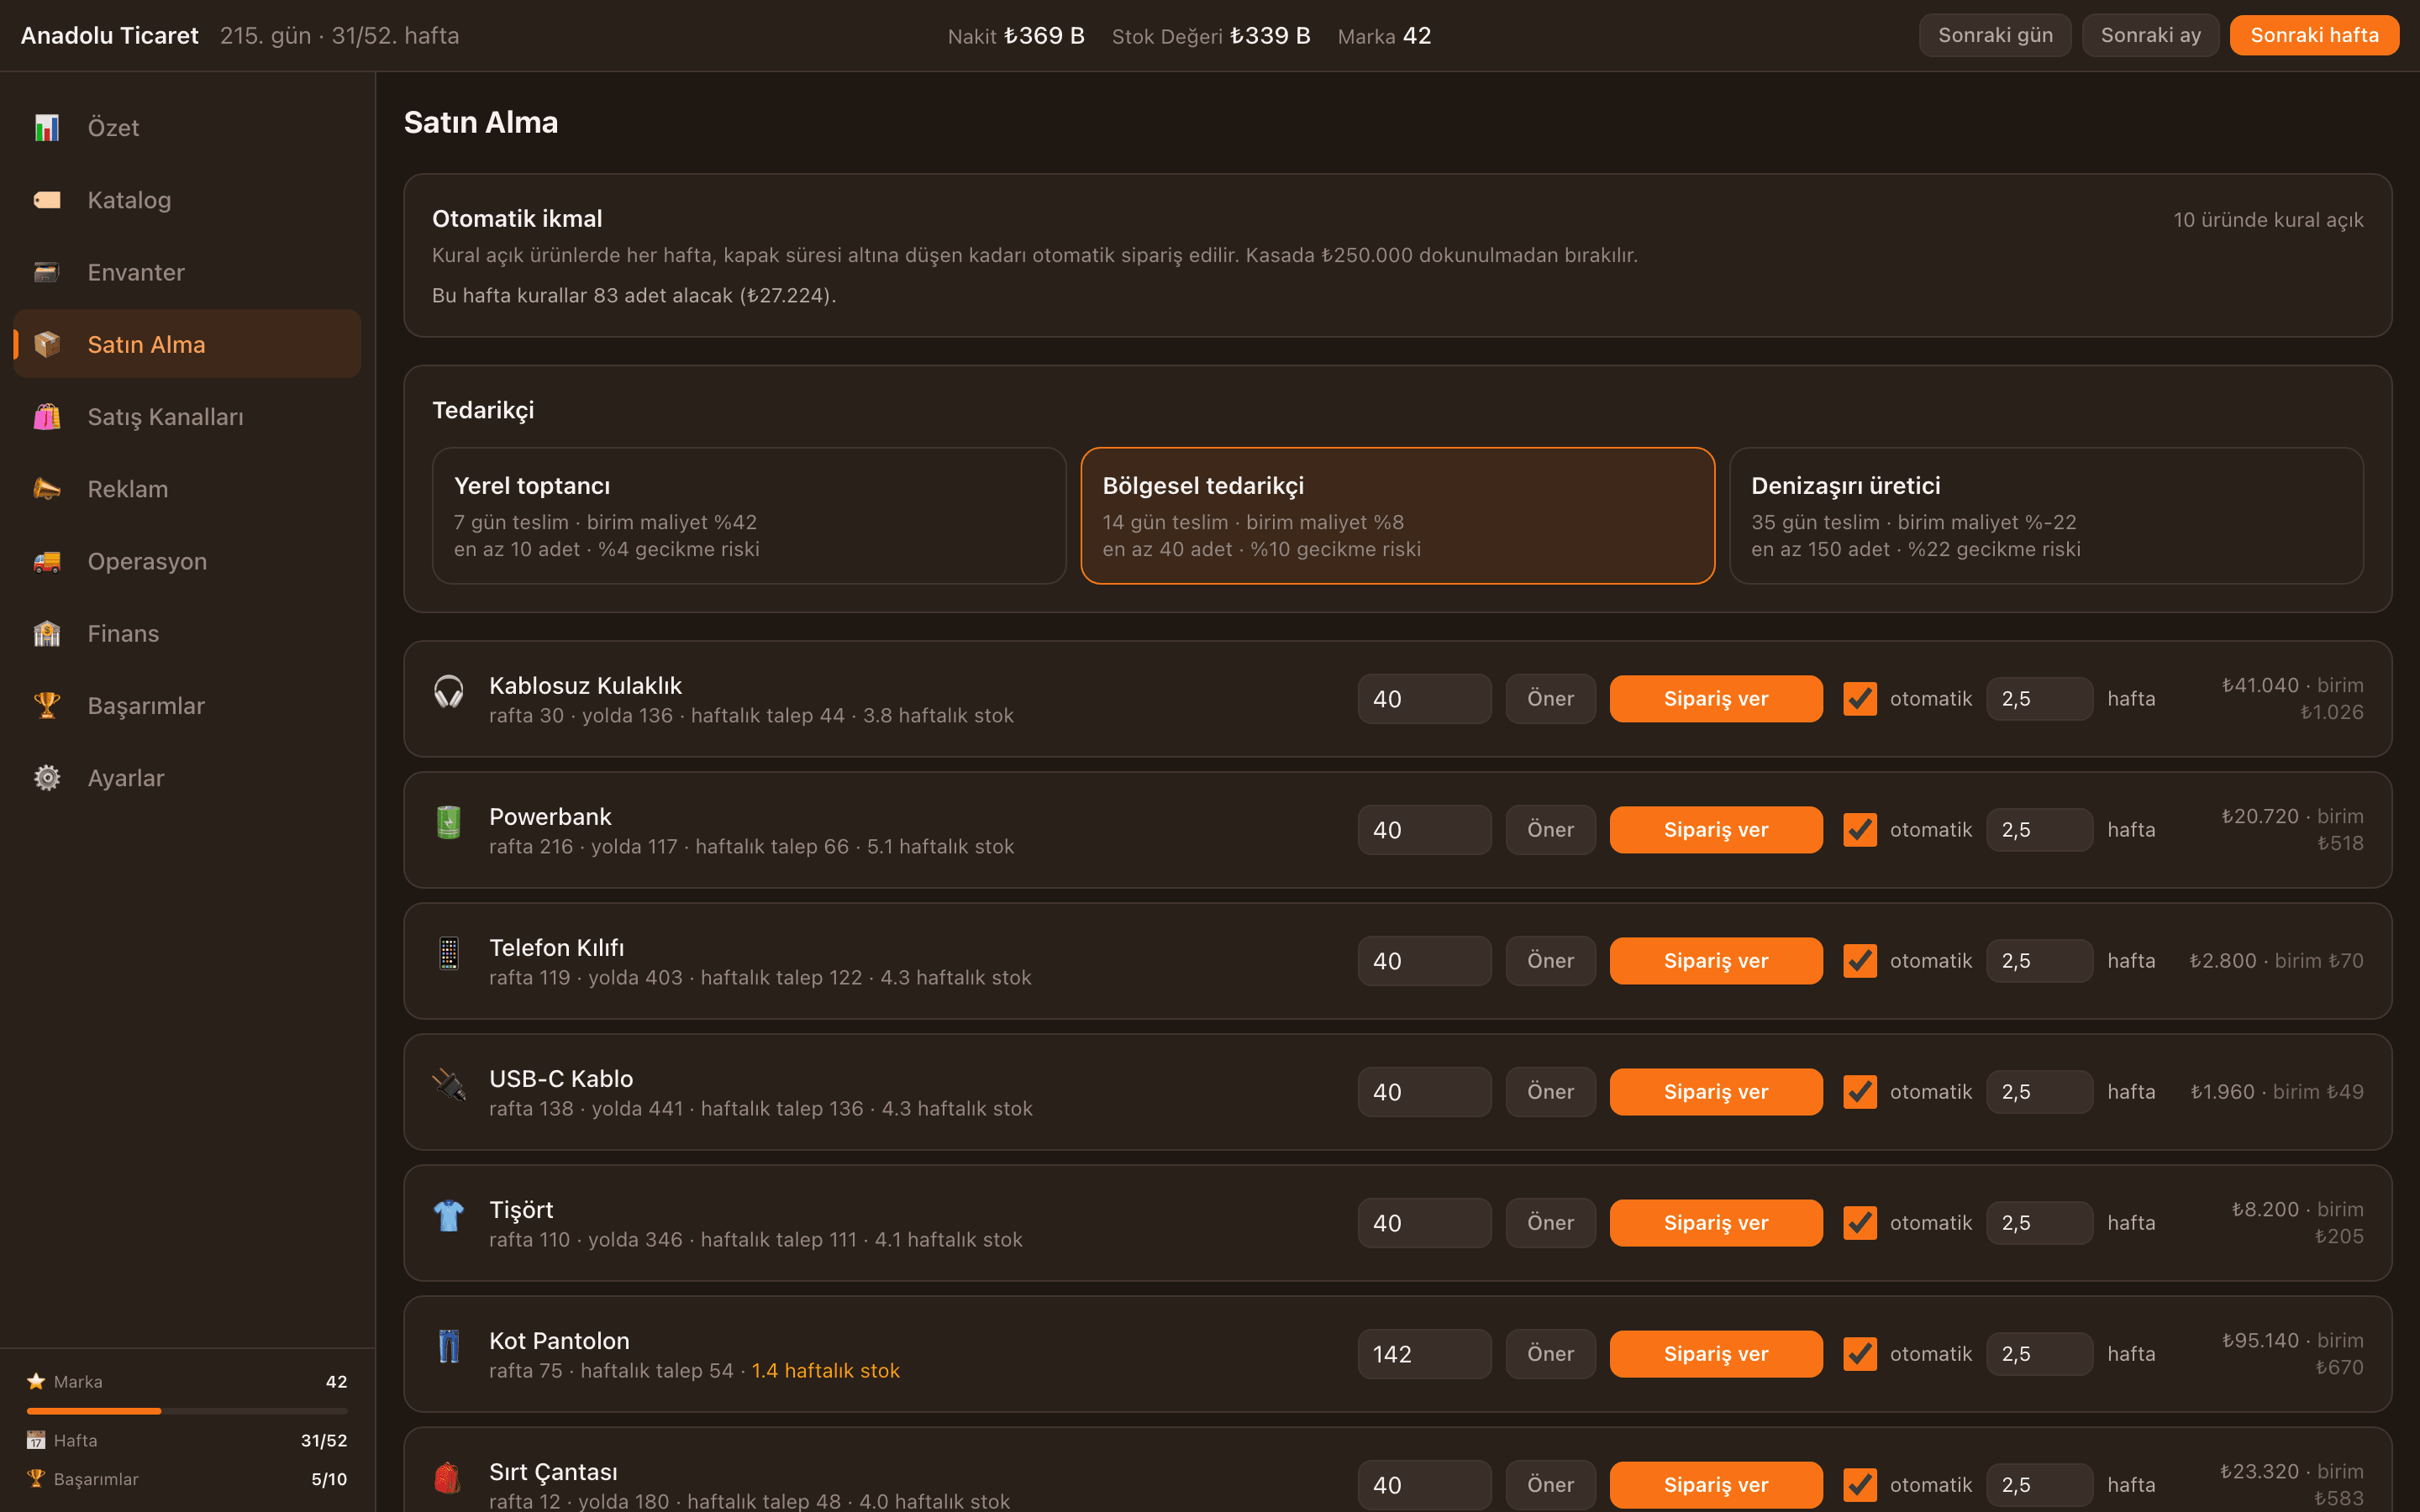Click the Özet bar chart icon
This screenshot has width=2420, height=1512.
pyautogui.click(x=47, y=128)
